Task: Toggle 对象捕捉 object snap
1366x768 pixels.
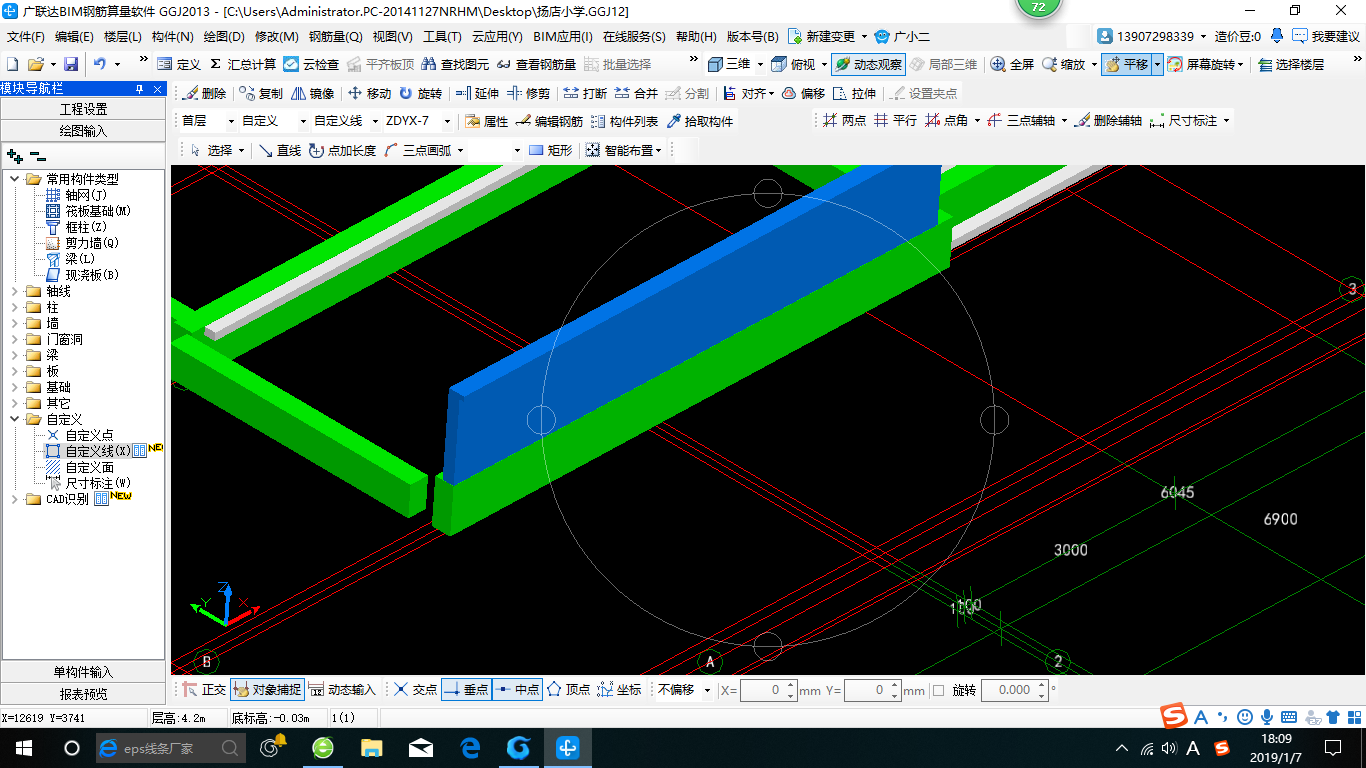Action: [x=266, y=690]
